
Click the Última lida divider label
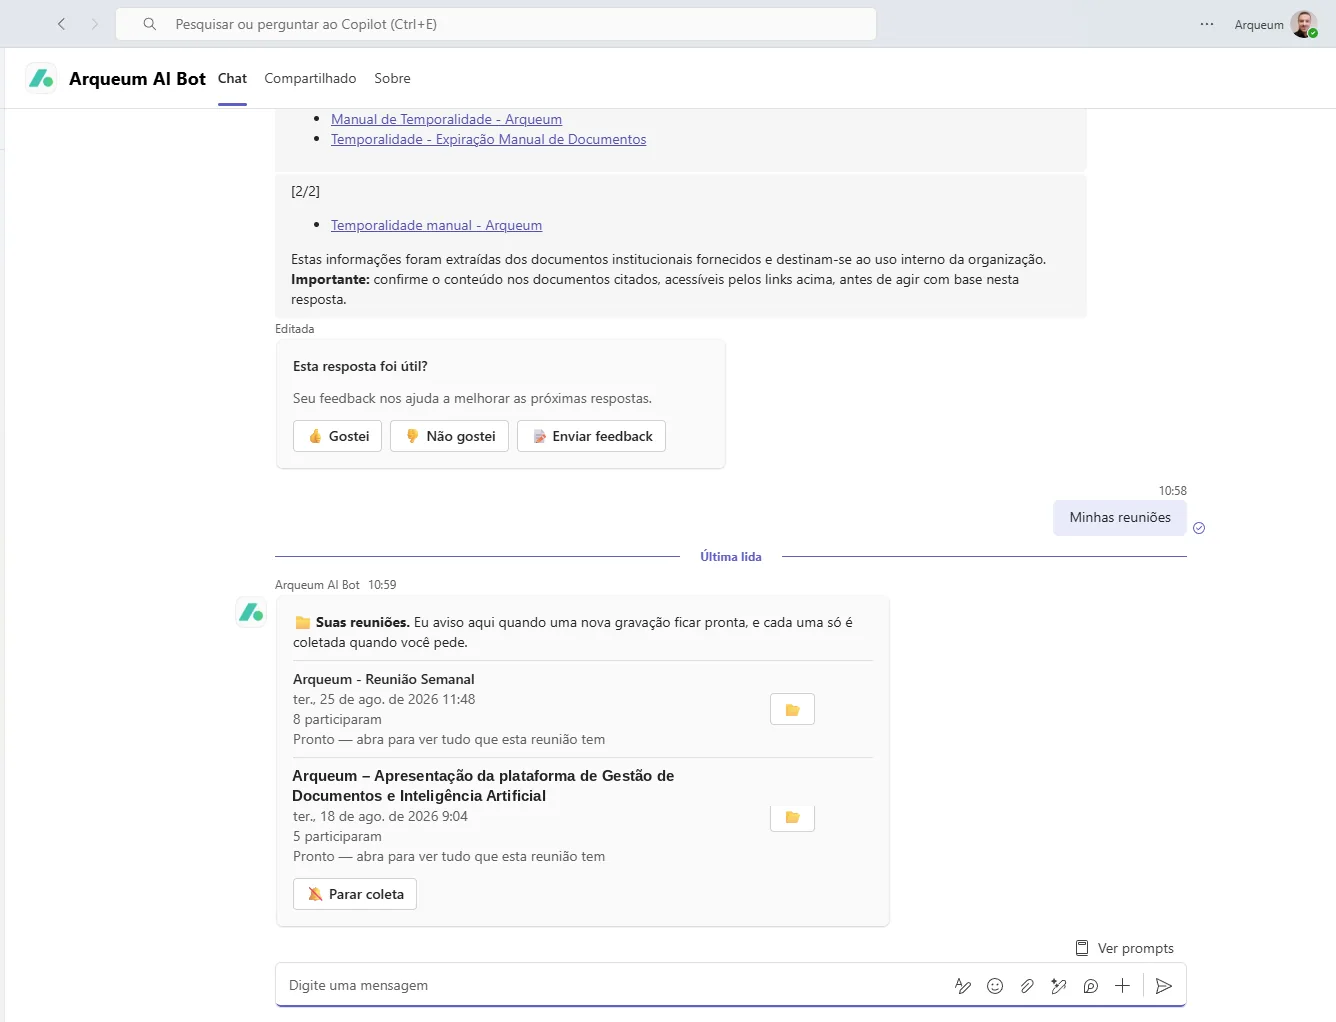click(731, 557)
